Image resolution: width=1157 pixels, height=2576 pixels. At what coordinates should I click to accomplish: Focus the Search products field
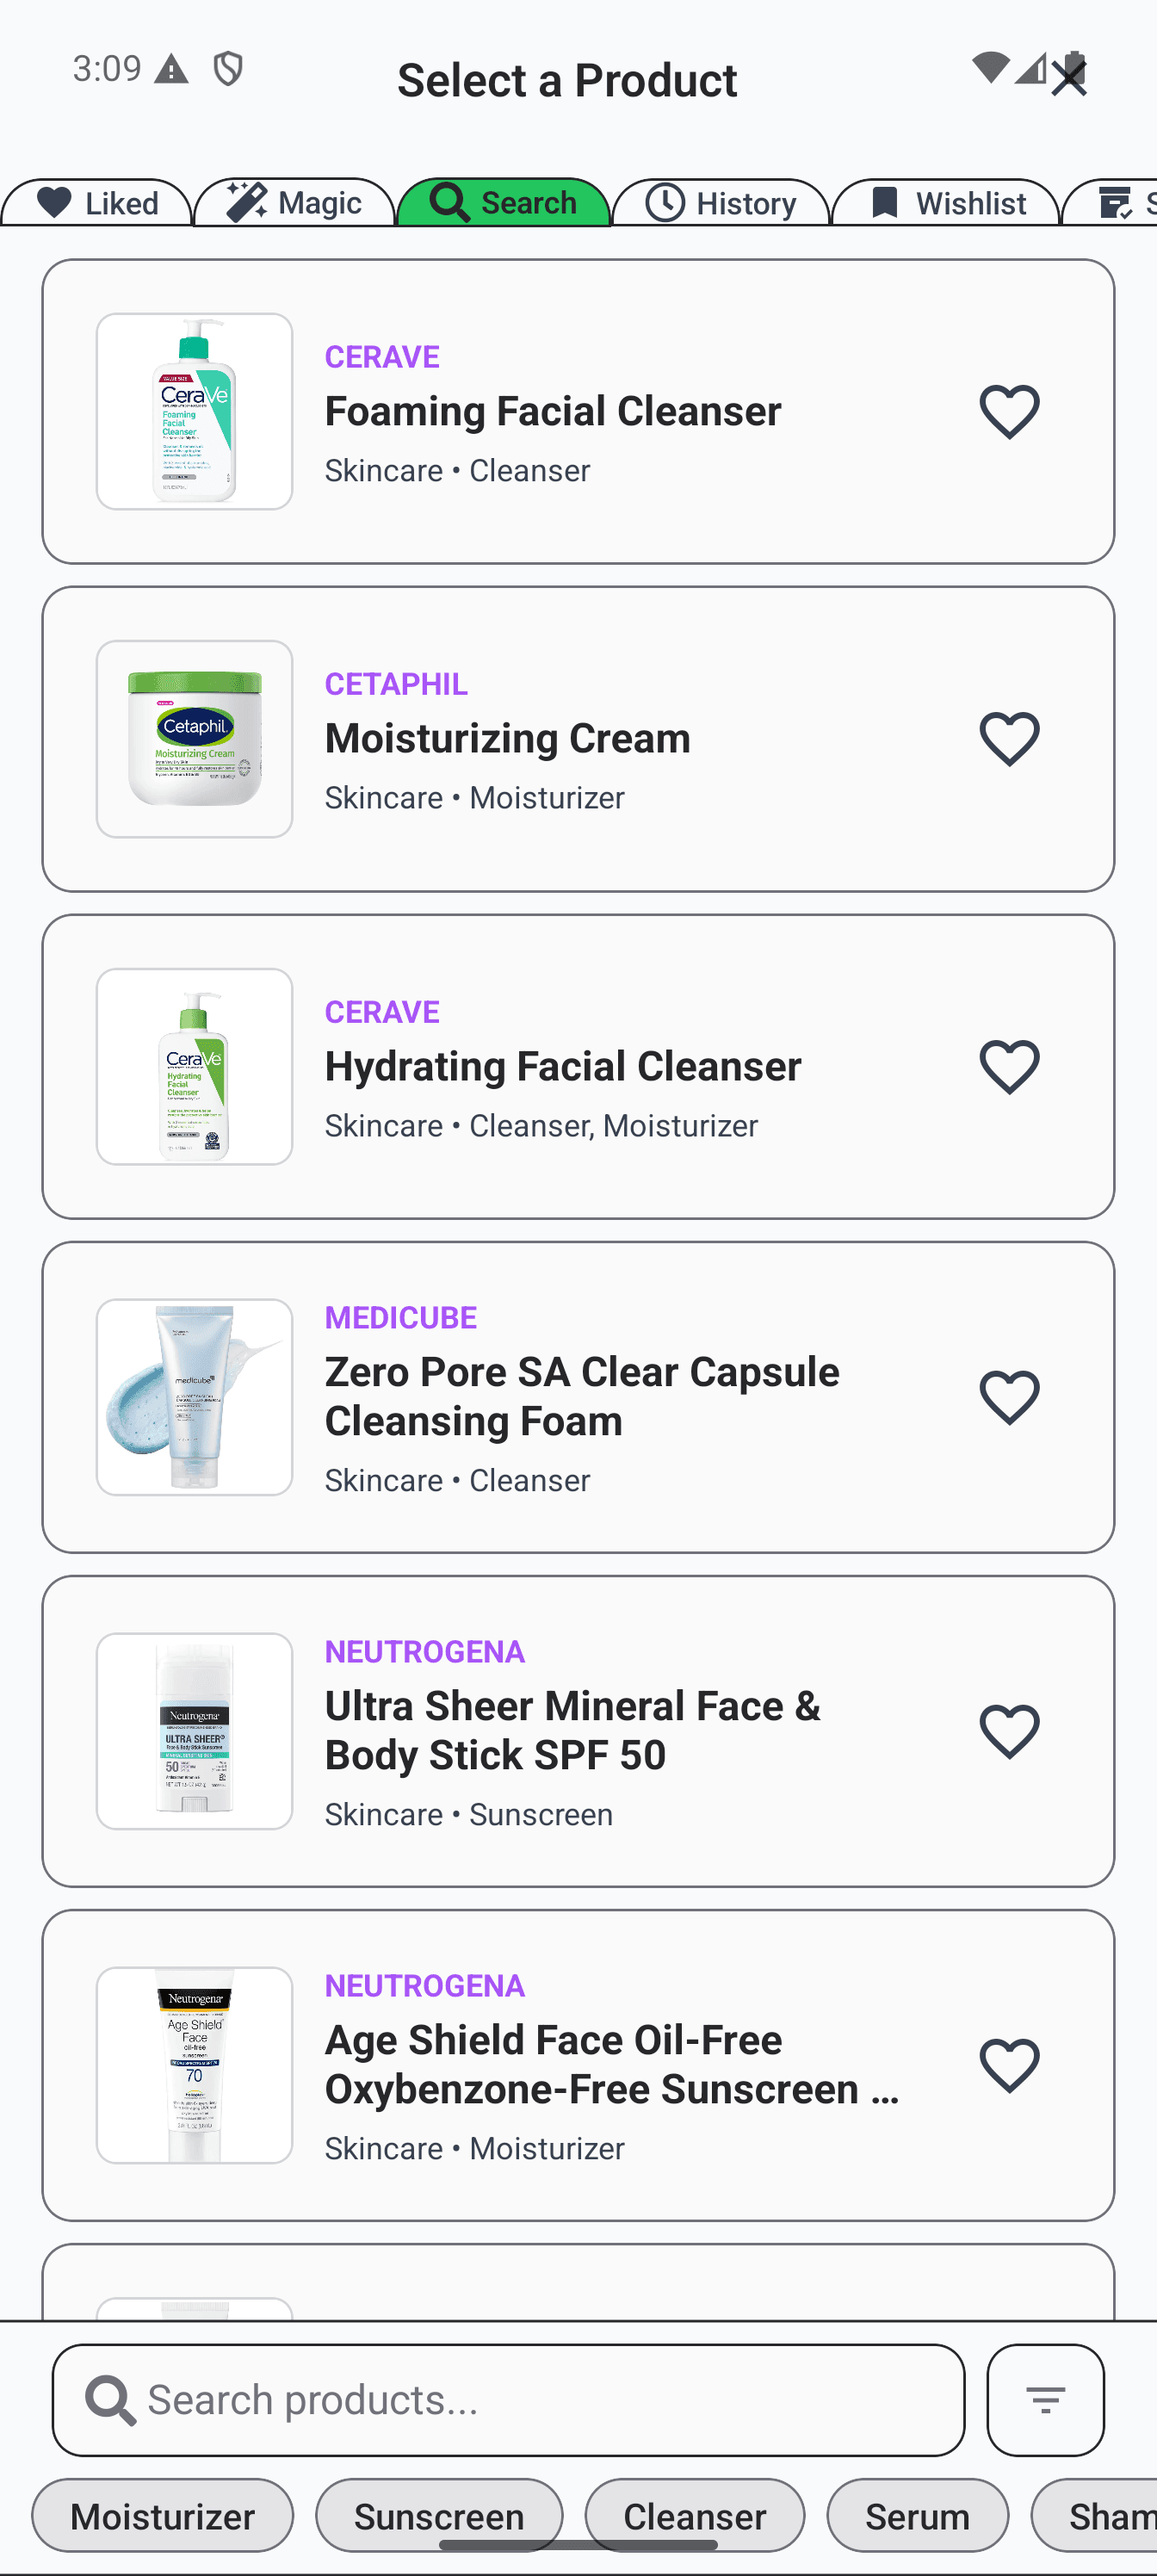coord(540,2400)
